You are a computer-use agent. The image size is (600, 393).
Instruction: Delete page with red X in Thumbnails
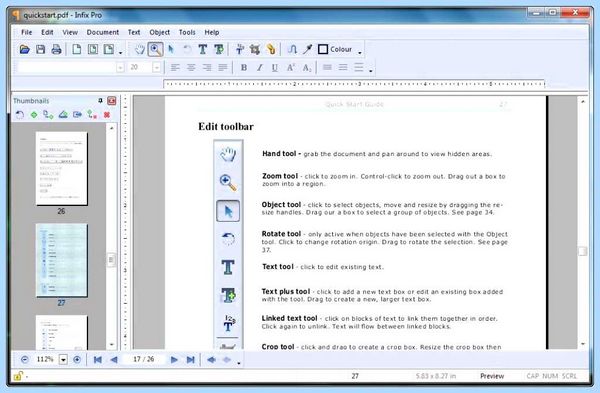pos(107,114)
